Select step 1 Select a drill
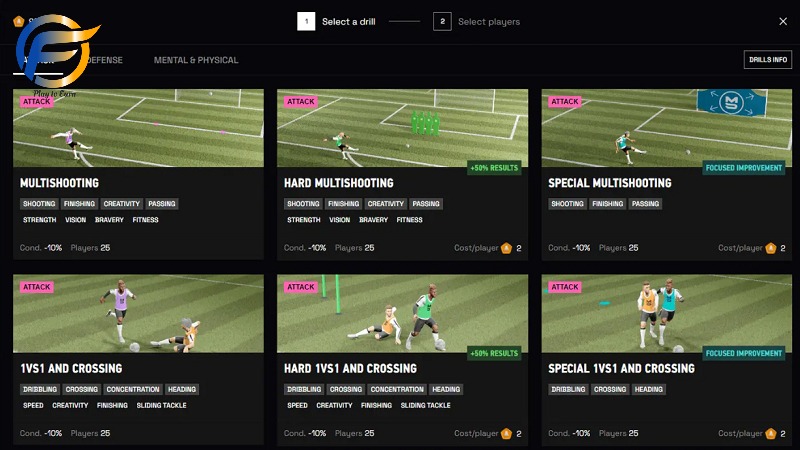Screen dimensions: 800x450 (336, 21)
